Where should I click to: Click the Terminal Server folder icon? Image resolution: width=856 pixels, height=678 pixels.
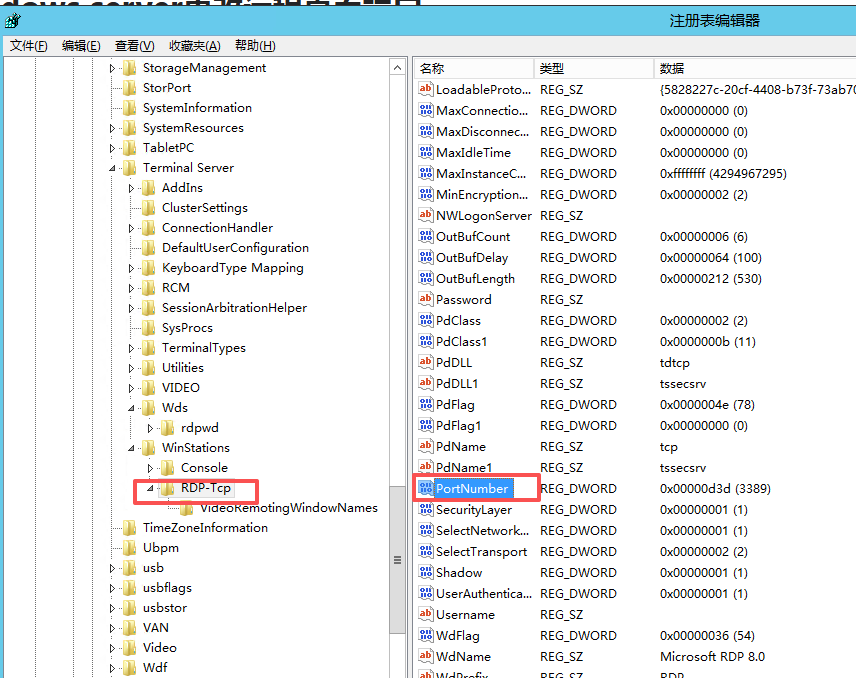click(129, 168)
